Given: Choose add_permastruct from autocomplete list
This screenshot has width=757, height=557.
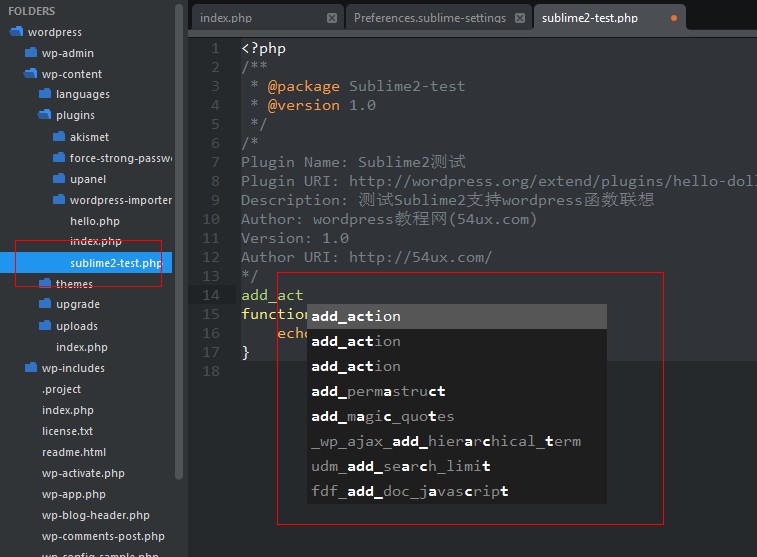Looking at the screenshot, I should tap(378, 391).
